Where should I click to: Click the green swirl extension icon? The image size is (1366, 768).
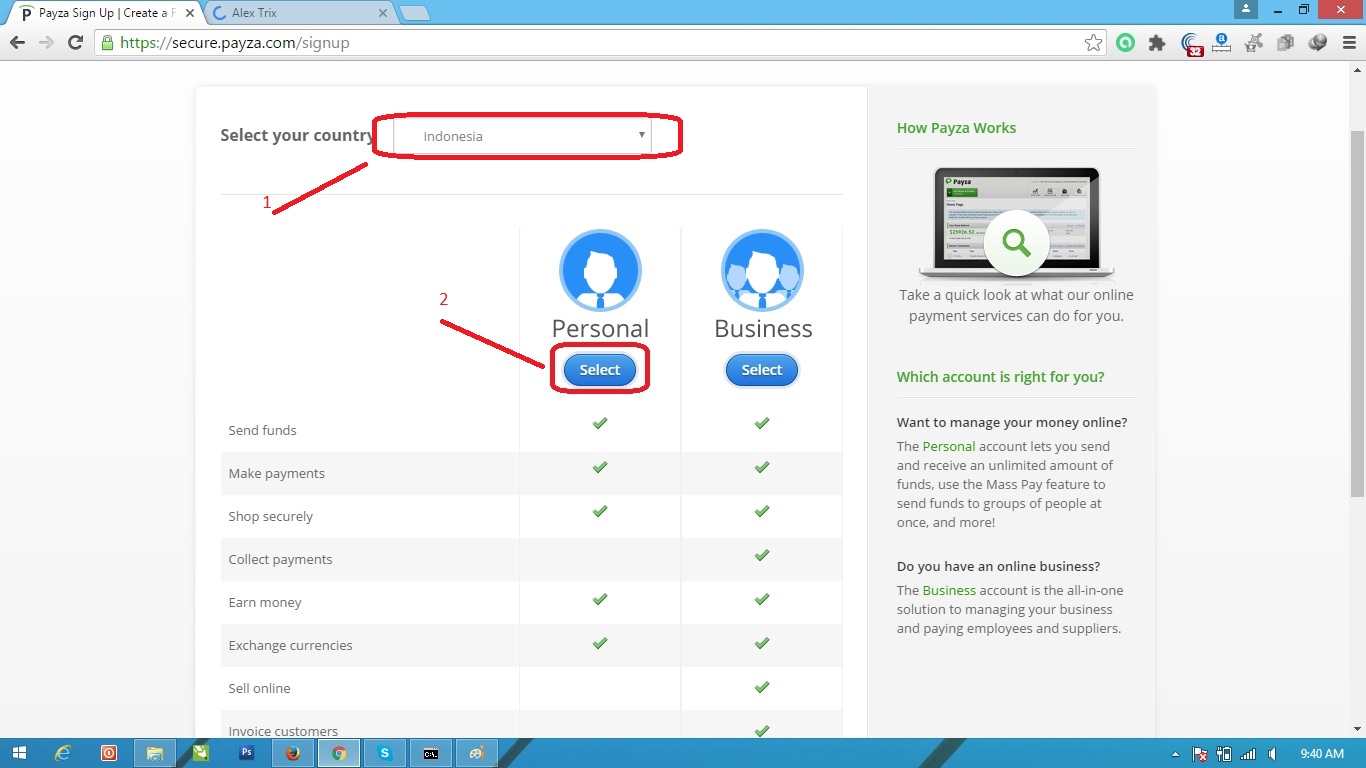click(1126, 43)
